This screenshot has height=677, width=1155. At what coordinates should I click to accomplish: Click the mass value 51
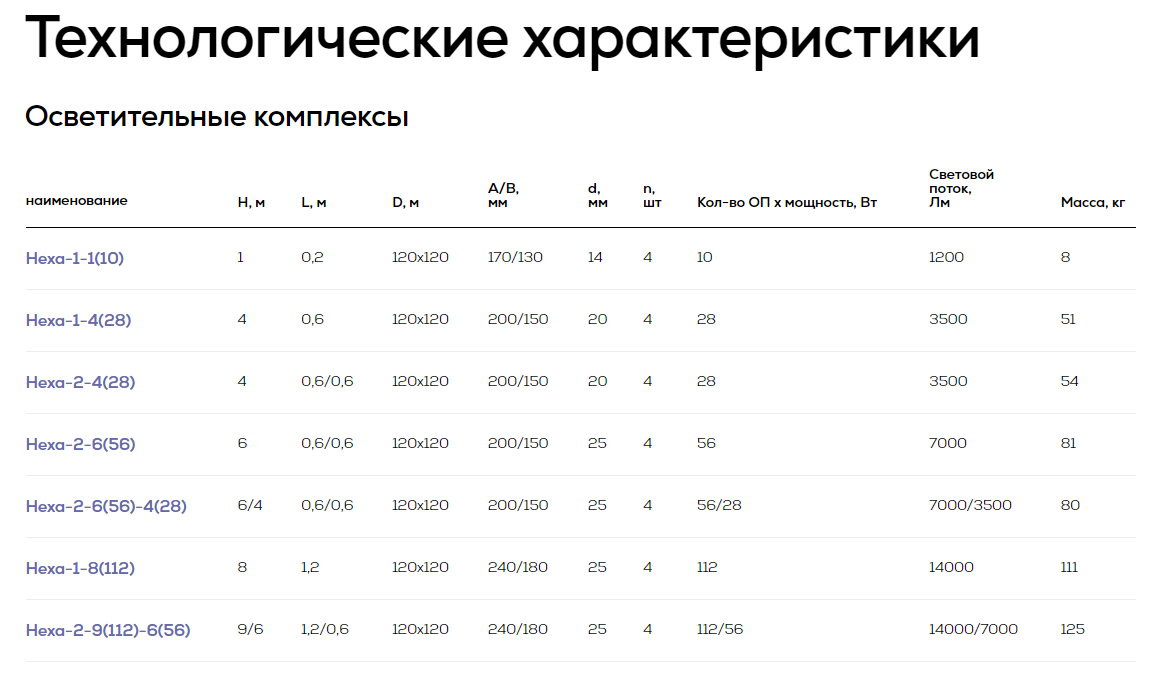[x=1068, y=319]
